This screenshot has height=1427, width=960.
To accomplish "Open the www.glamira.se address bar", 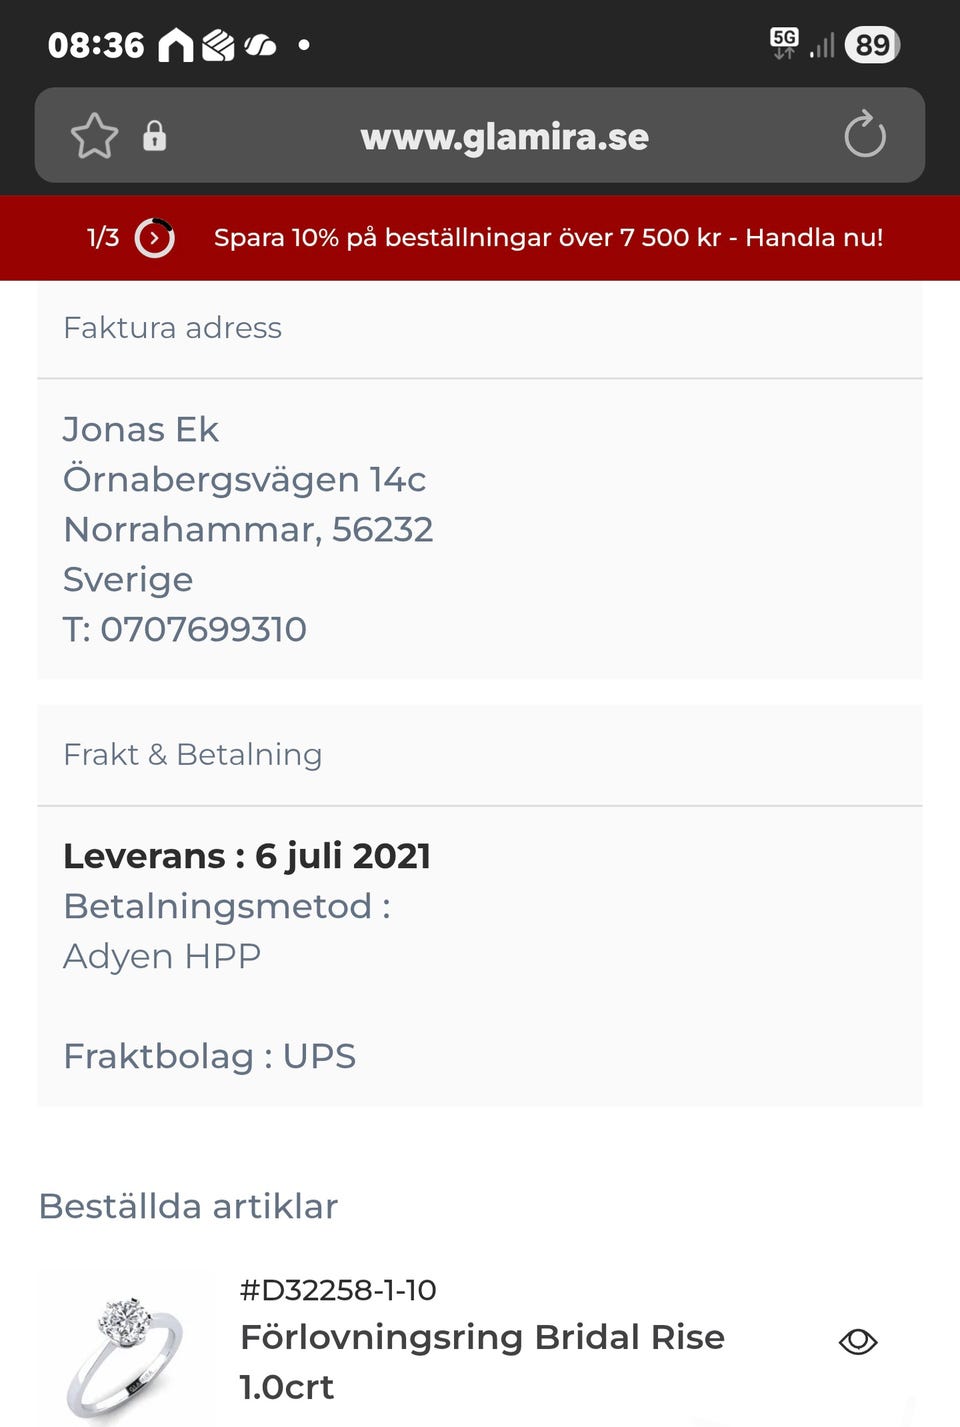I will [504, 137].
